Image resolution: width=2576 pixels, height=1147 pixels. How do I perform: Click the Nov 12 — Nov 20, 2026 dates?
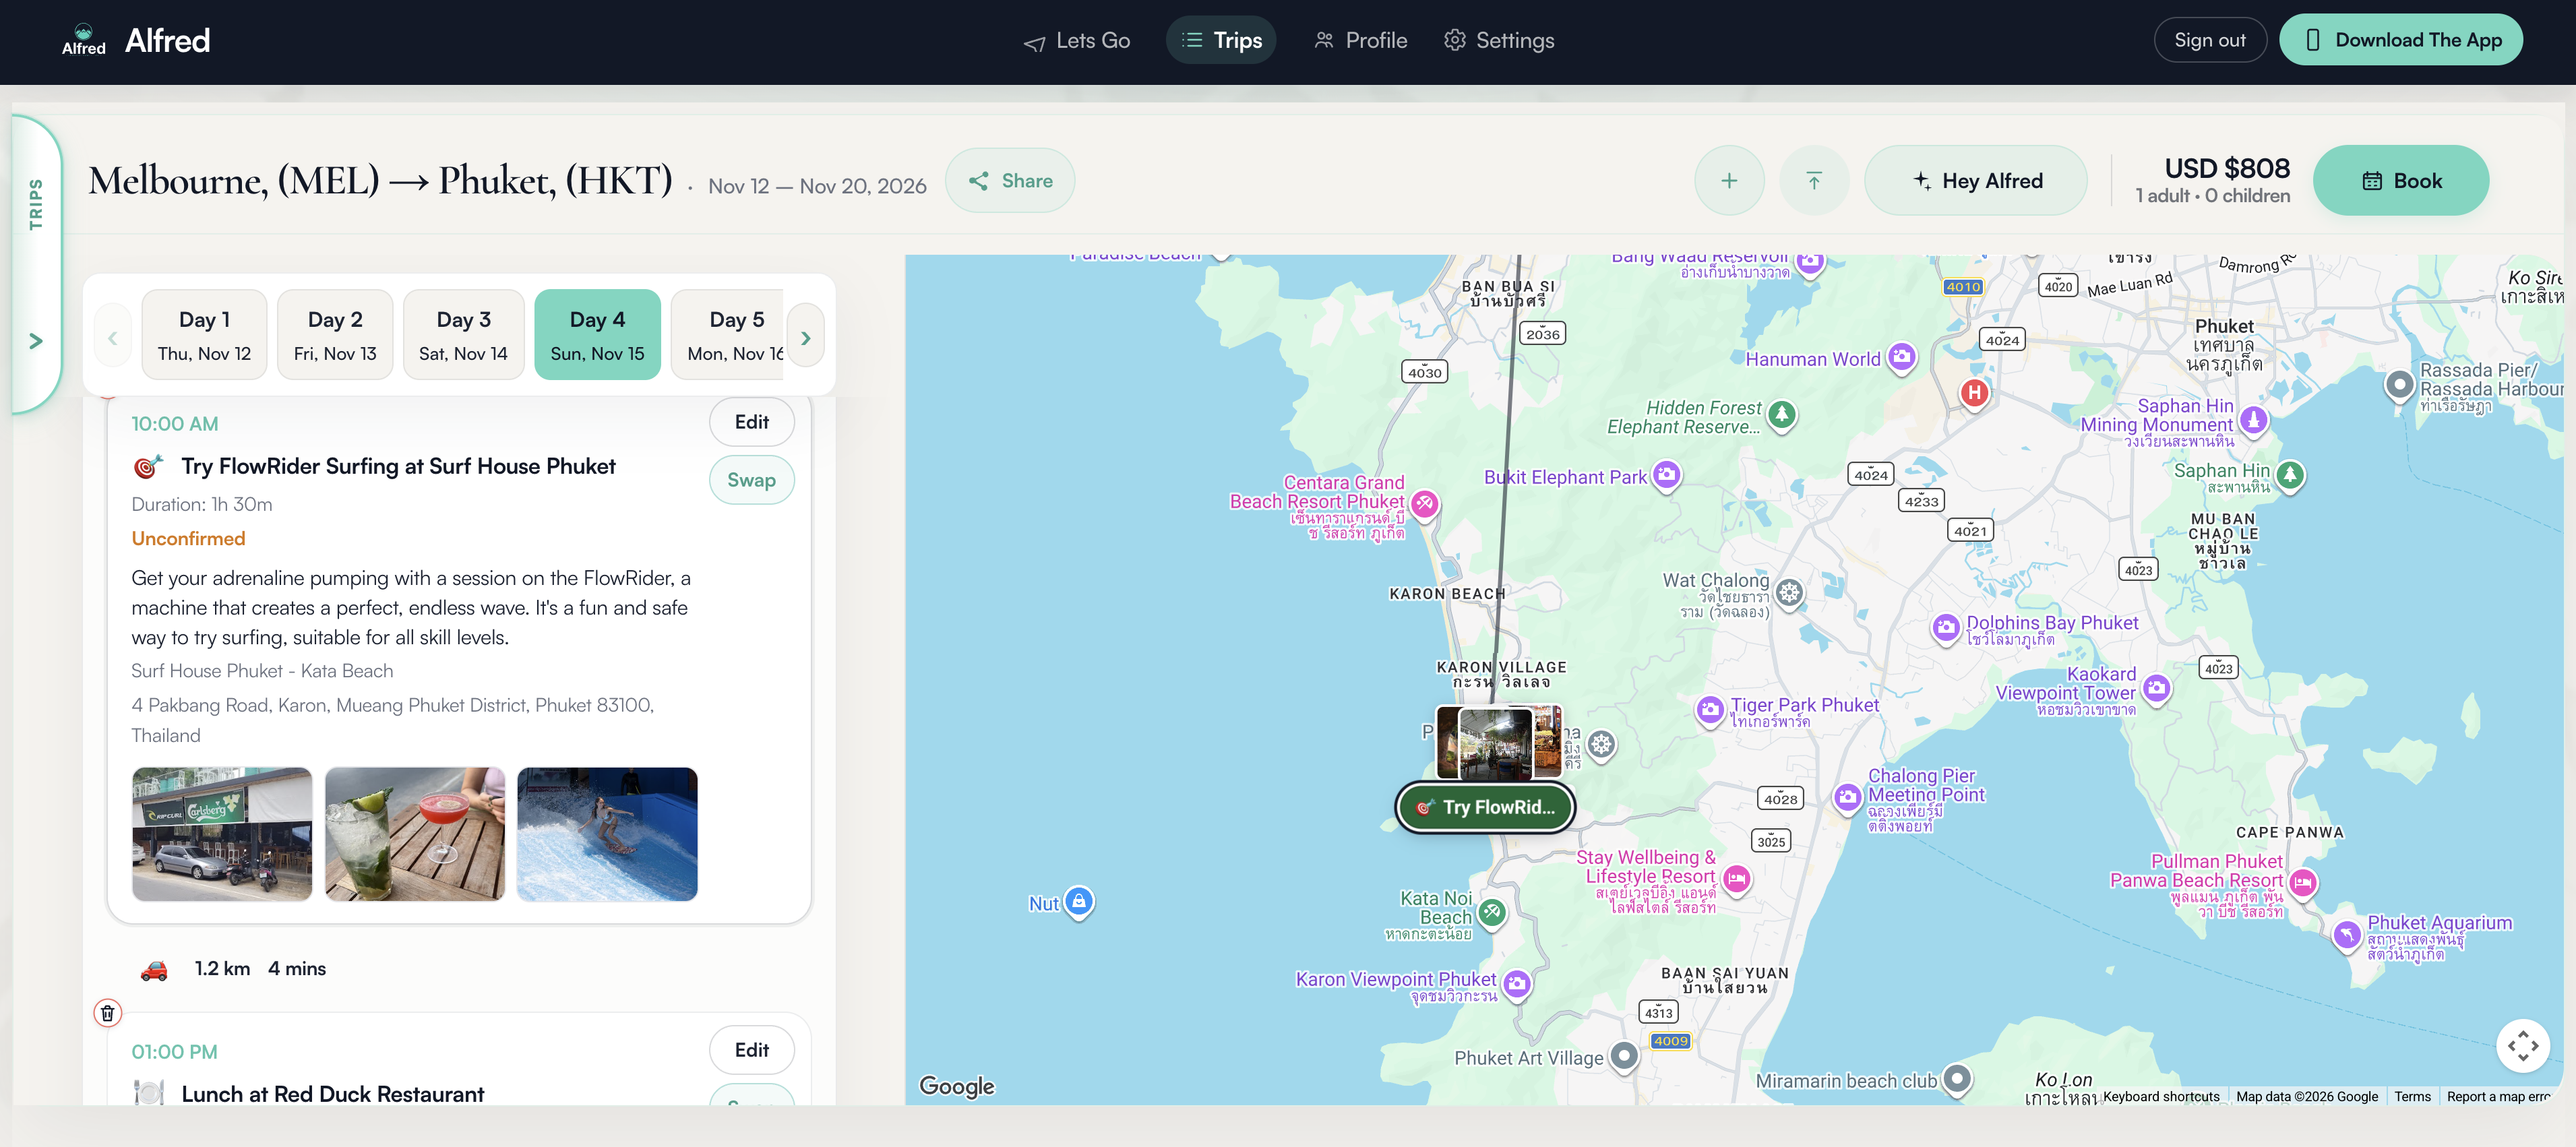(817, 186)
